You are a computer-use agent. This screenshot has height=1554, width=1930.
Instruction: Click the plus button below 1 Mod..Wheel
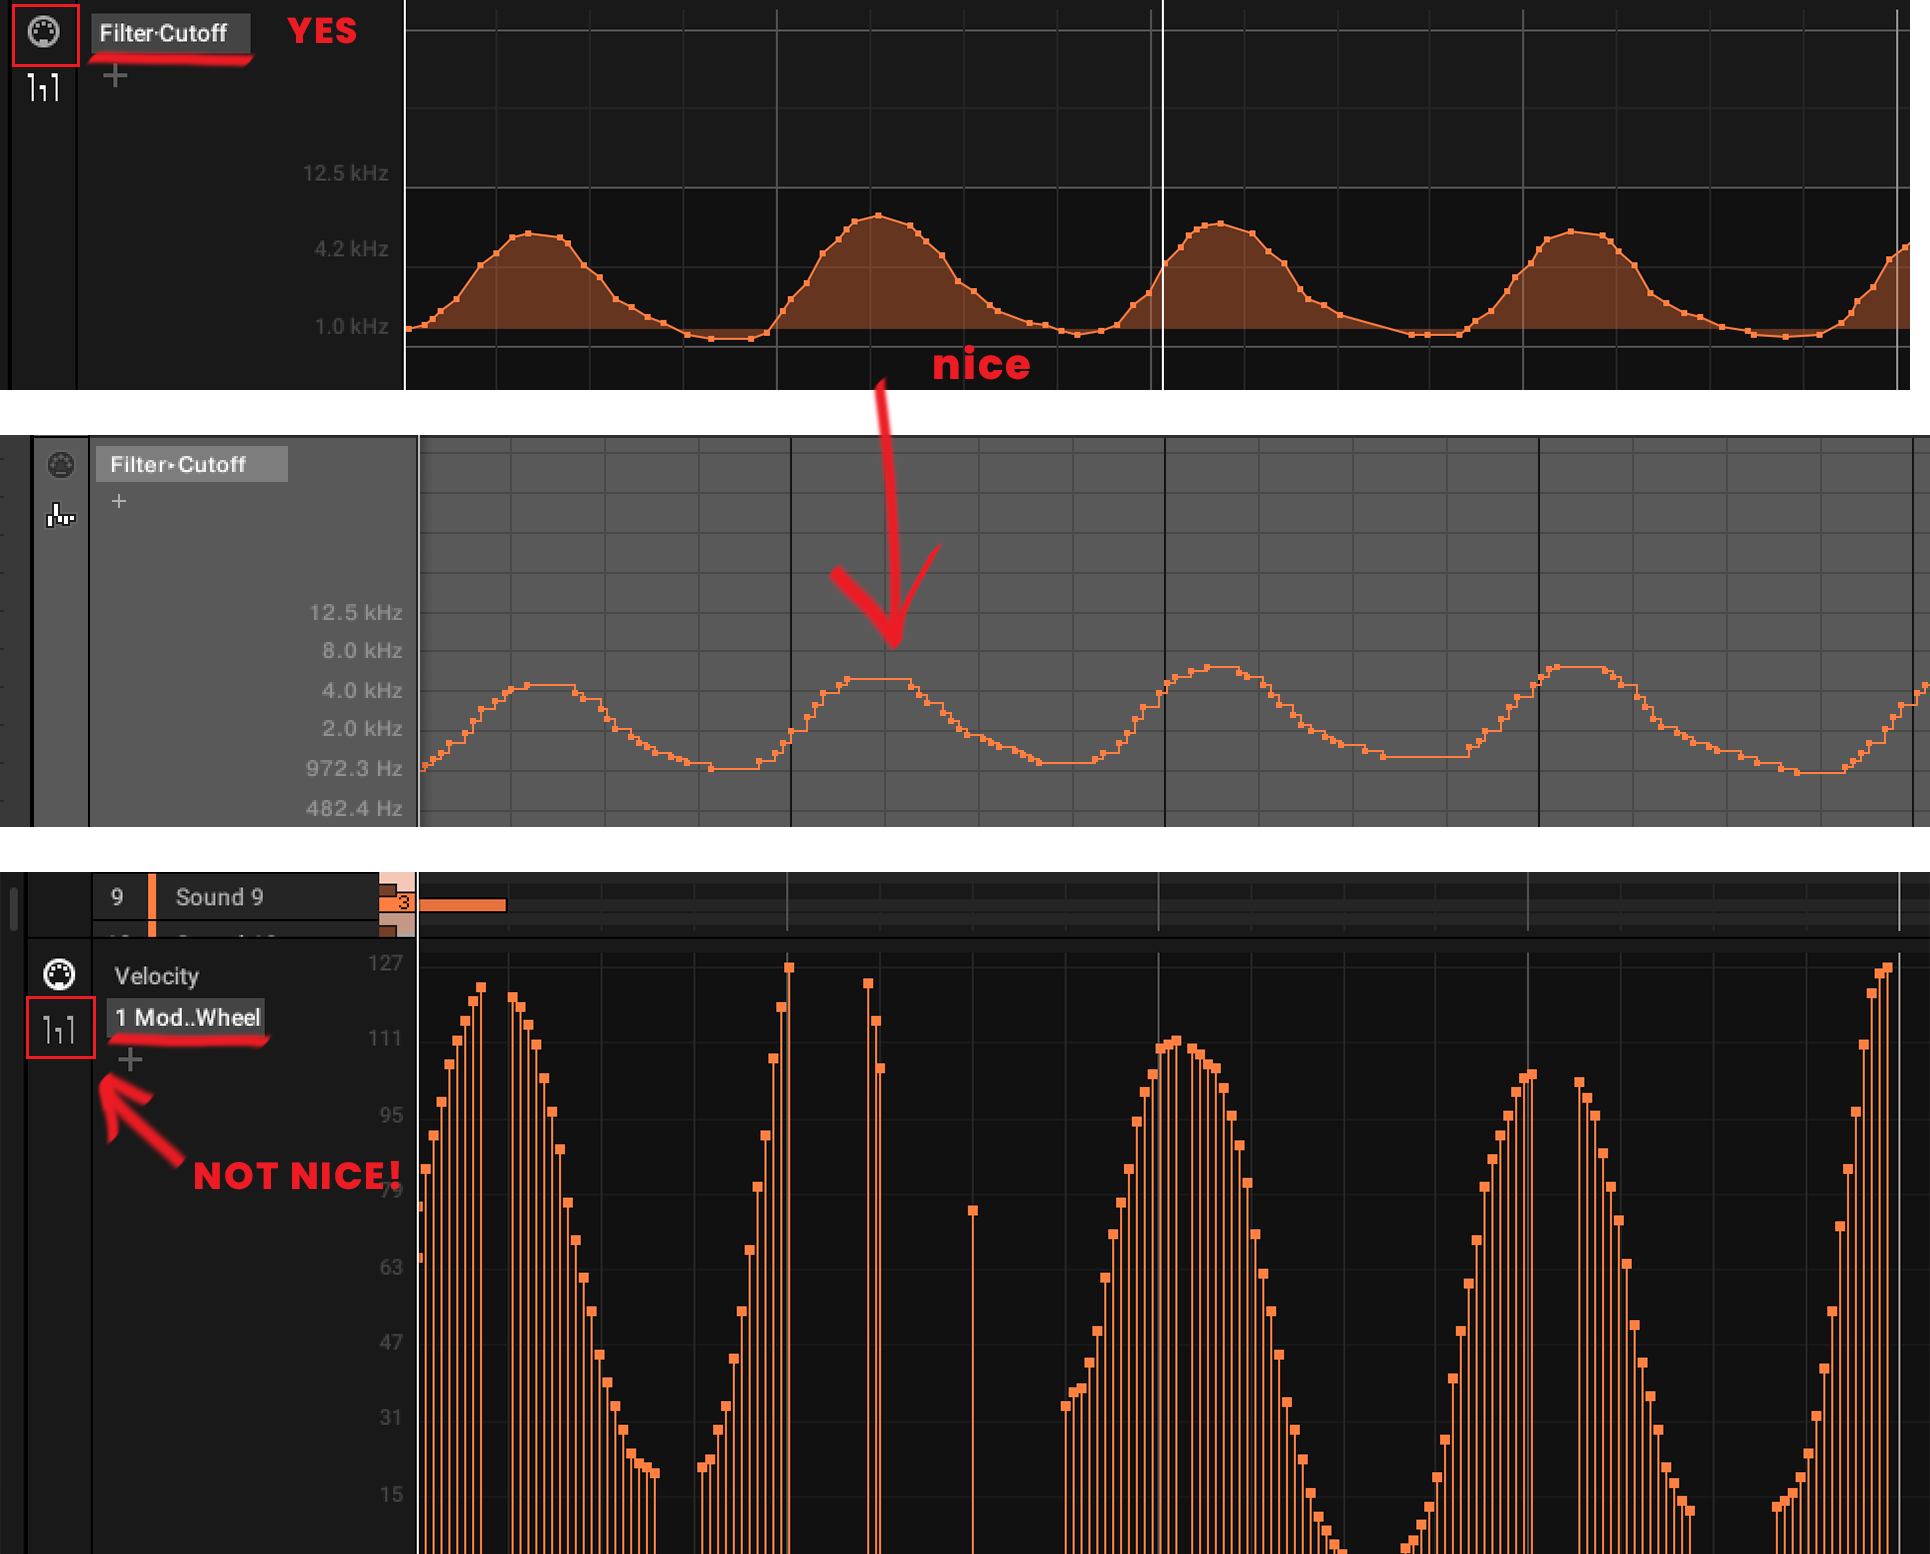(x=130, y=1059)
